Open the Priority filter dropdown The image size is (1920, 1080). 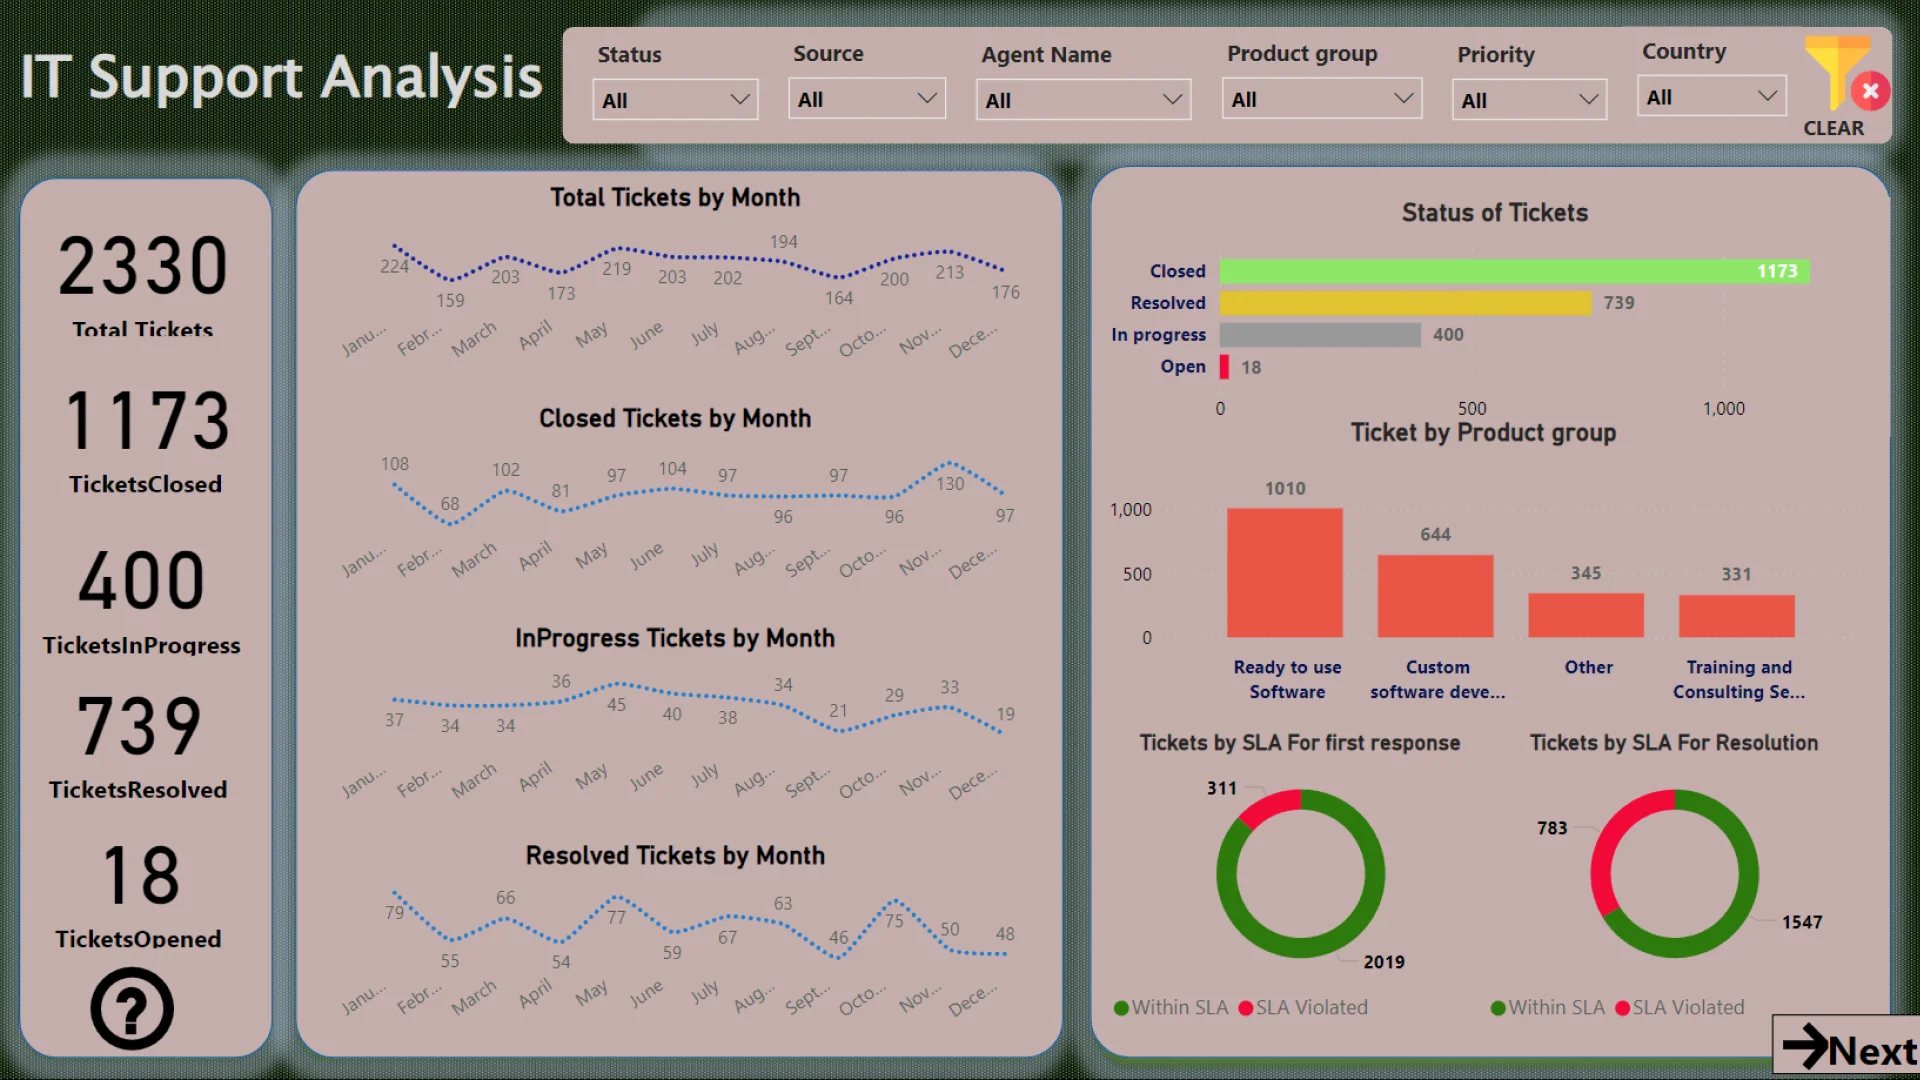pyautogui.click(x=1529, y=100)
